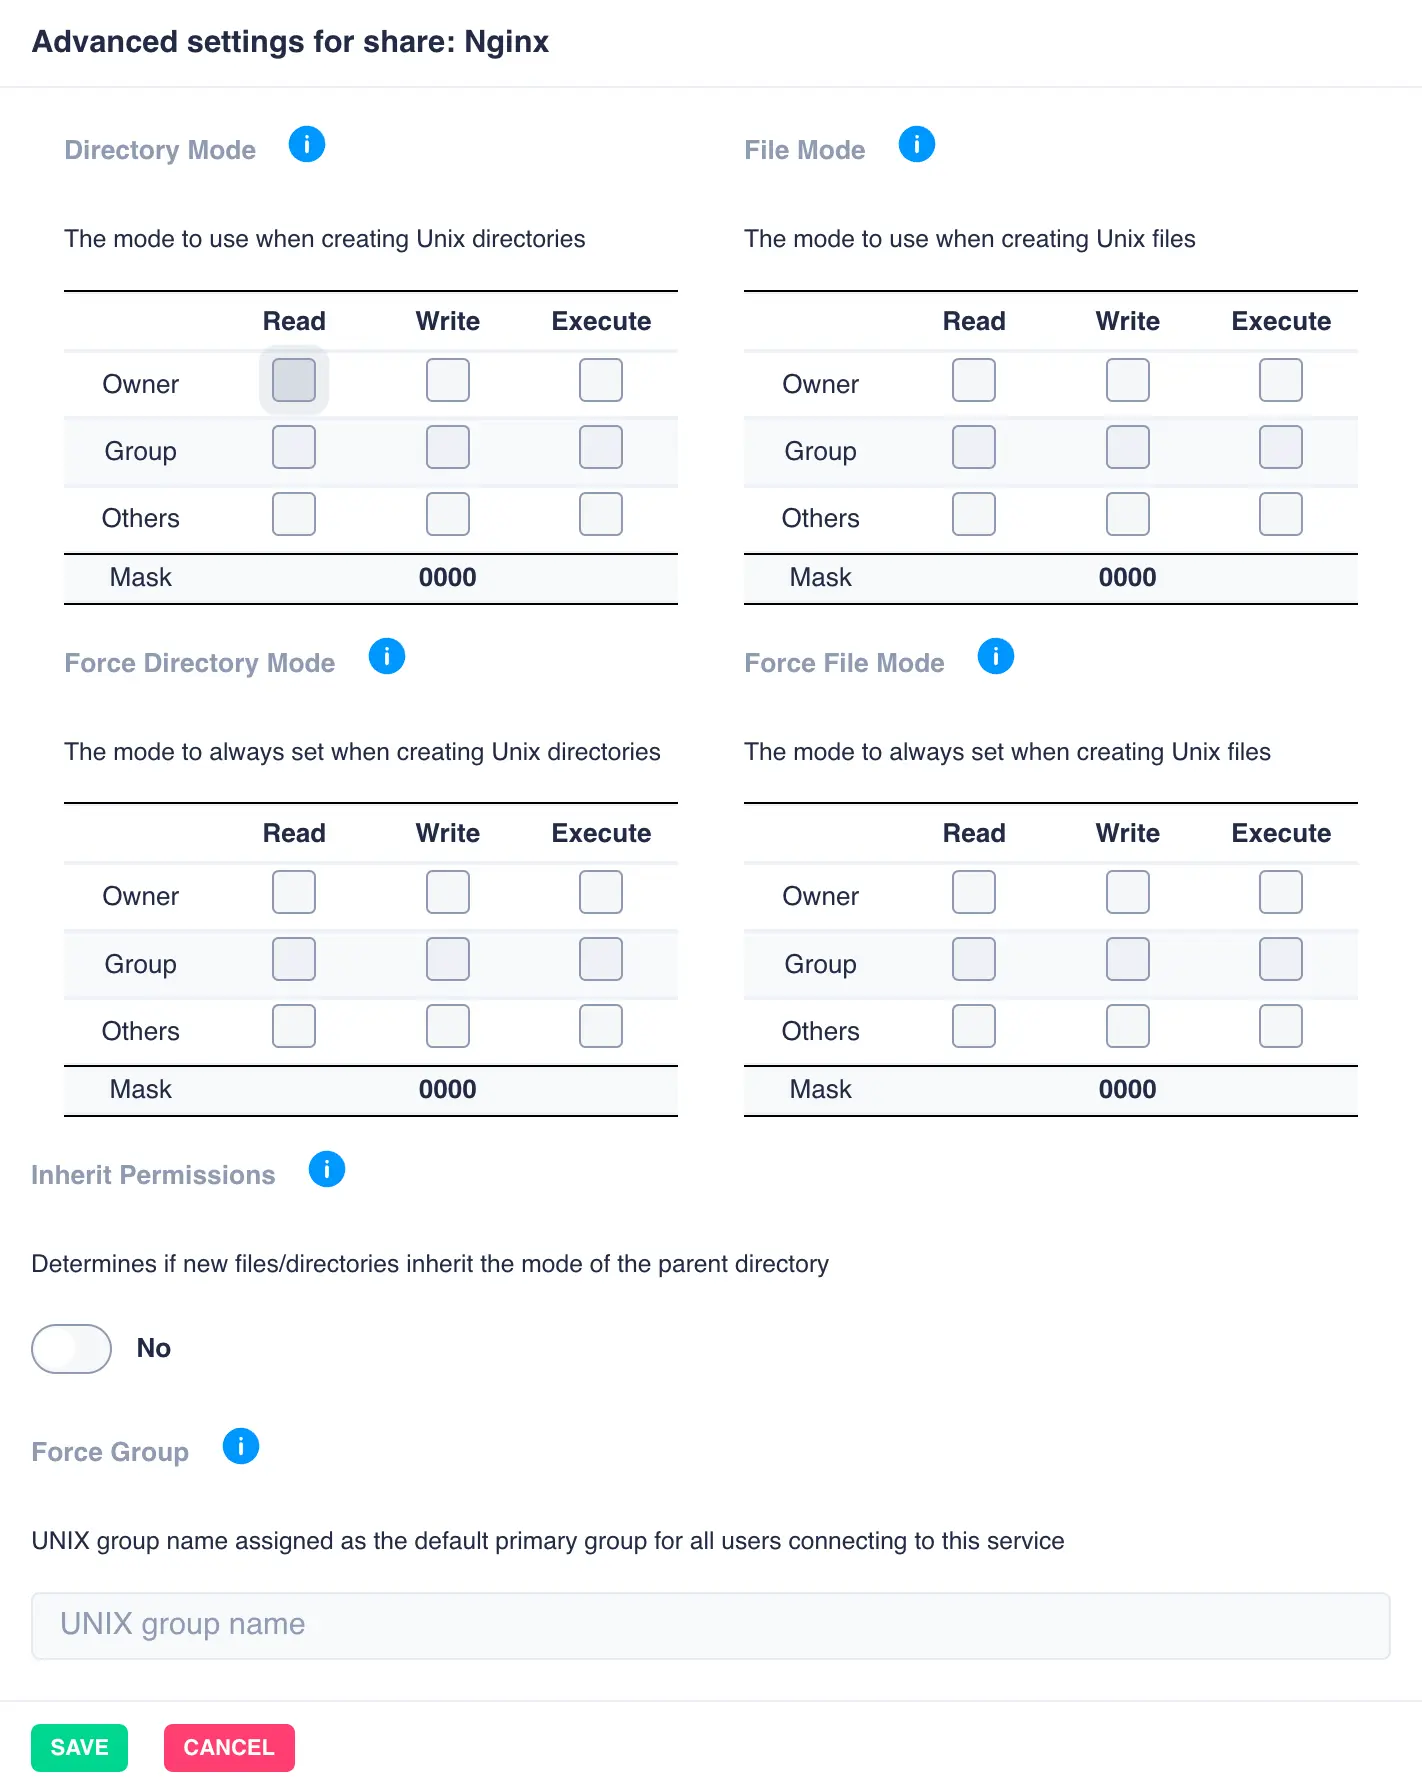Enable Inherit Permissions toggle
The width and height of the screenshot is (1422, 1792).
71,1348
